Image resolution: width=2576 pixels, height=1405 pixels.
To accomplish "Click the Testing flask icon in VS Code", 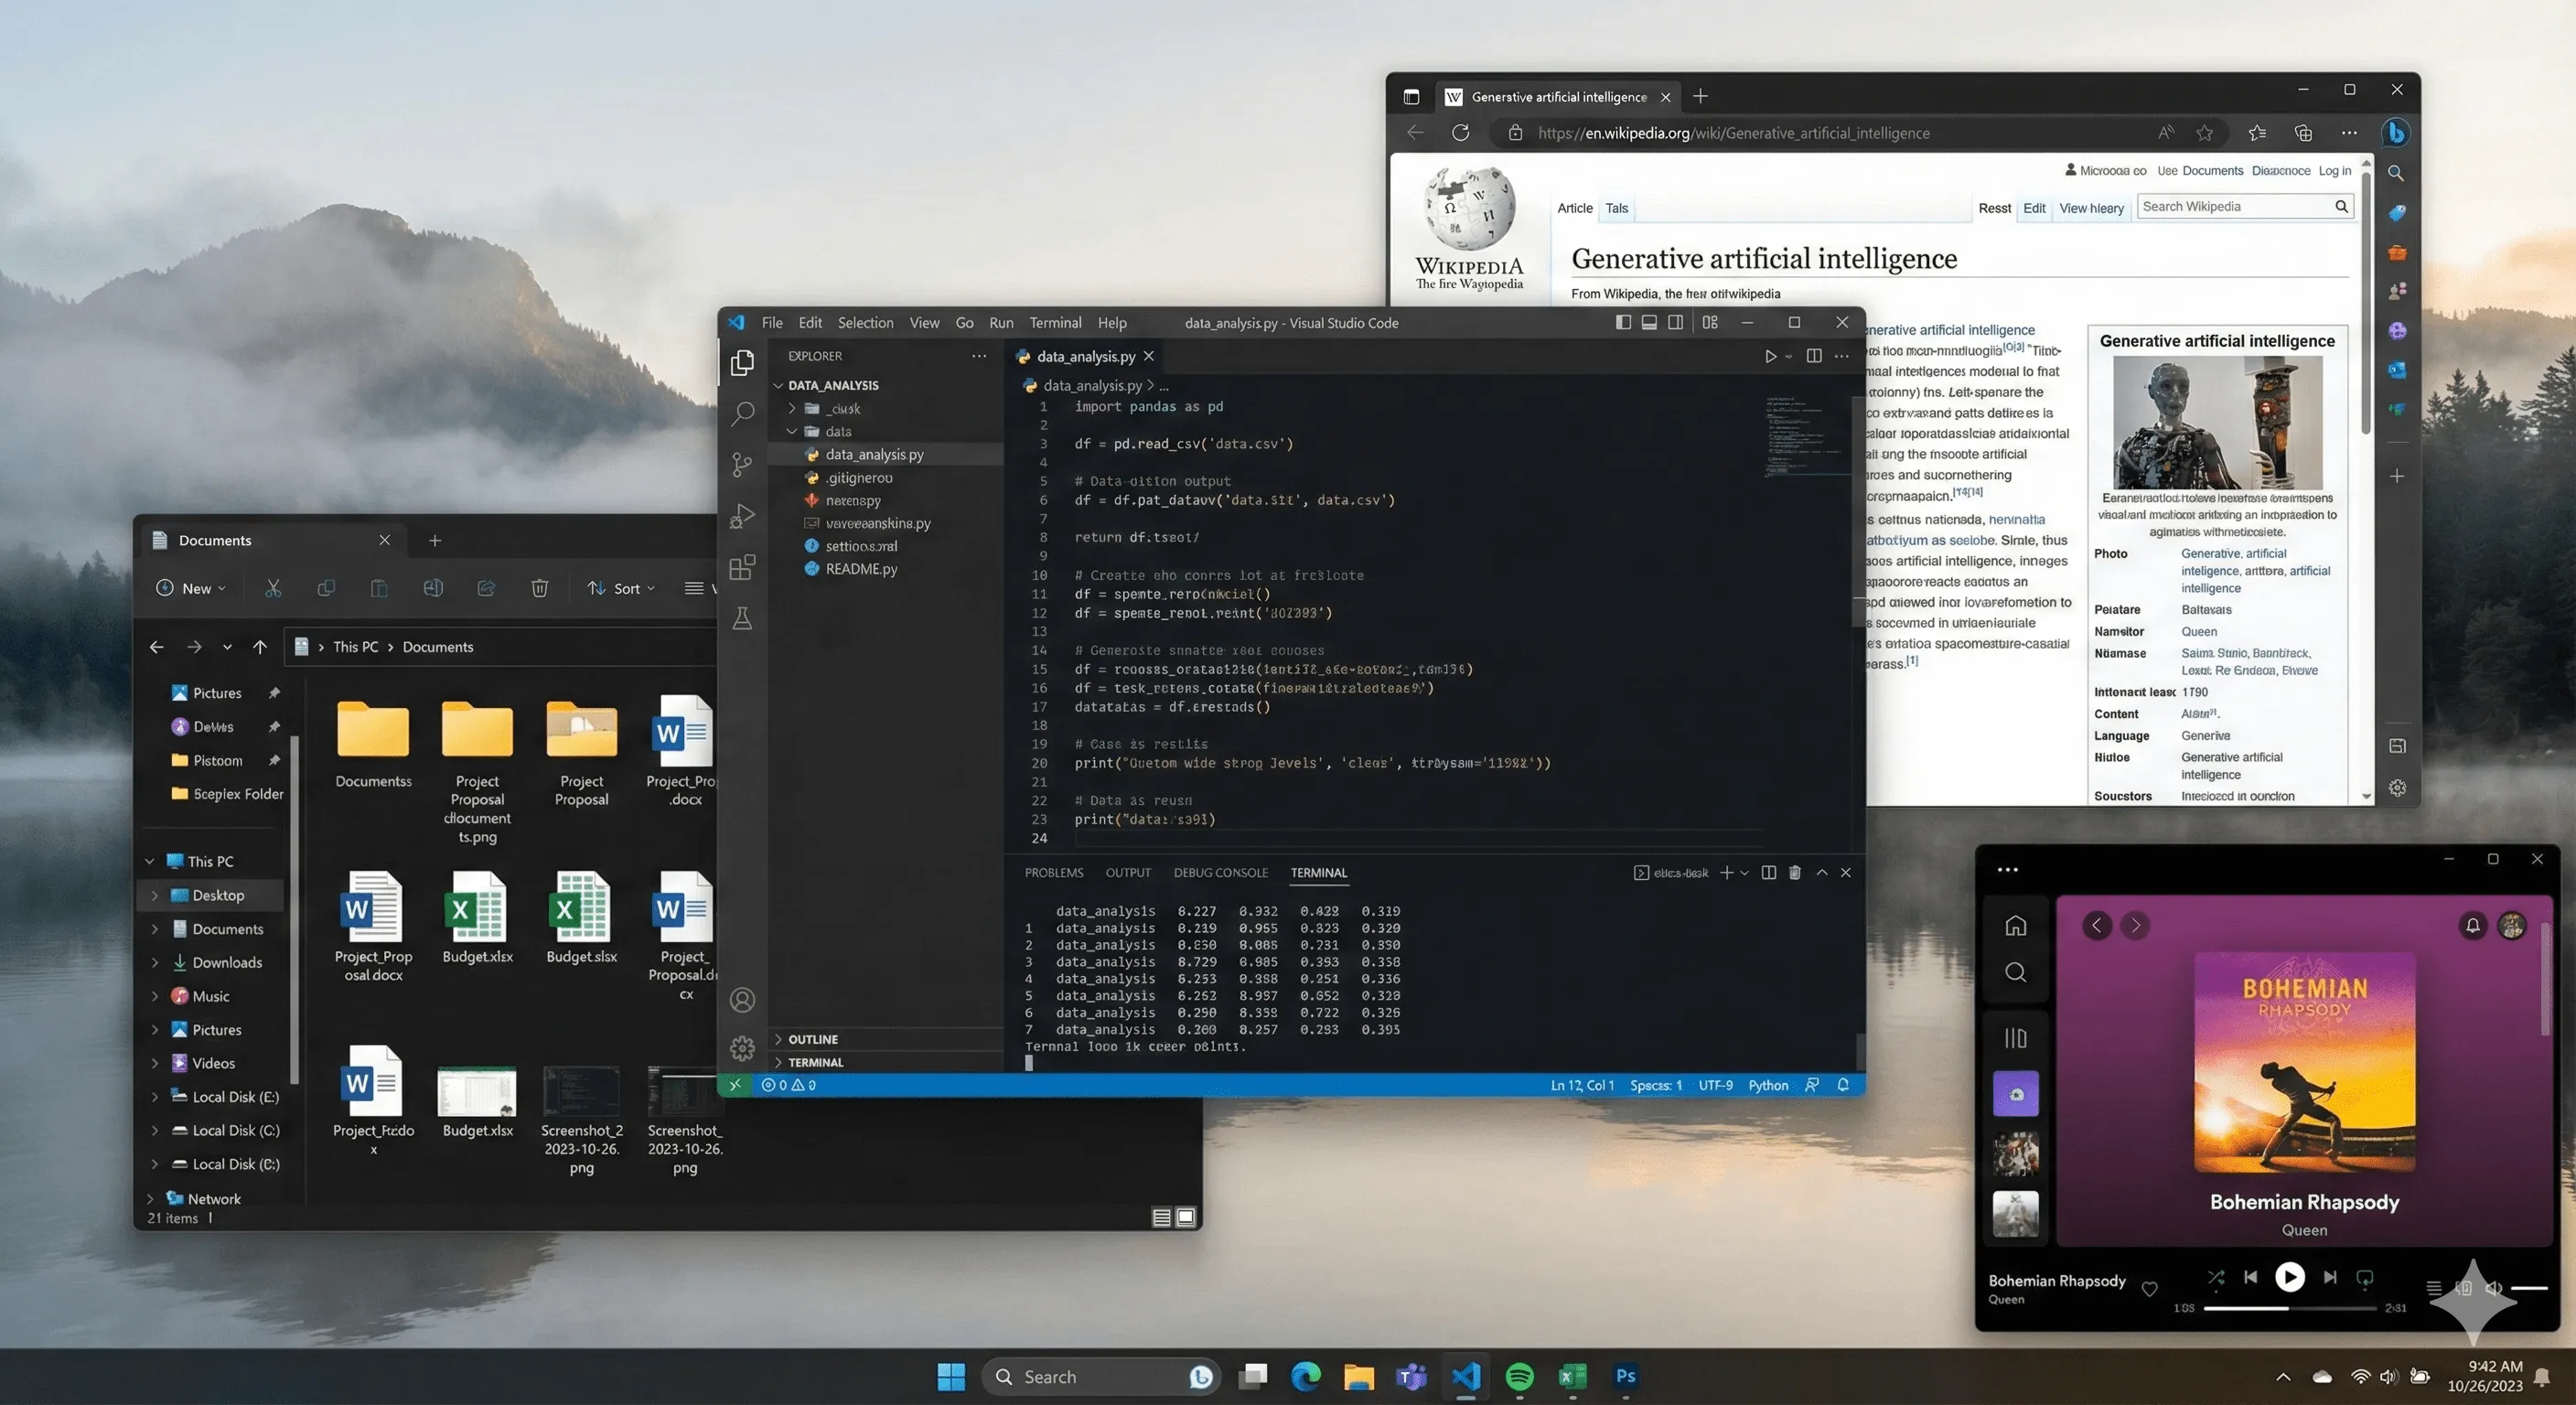I will tap(742, 618).
